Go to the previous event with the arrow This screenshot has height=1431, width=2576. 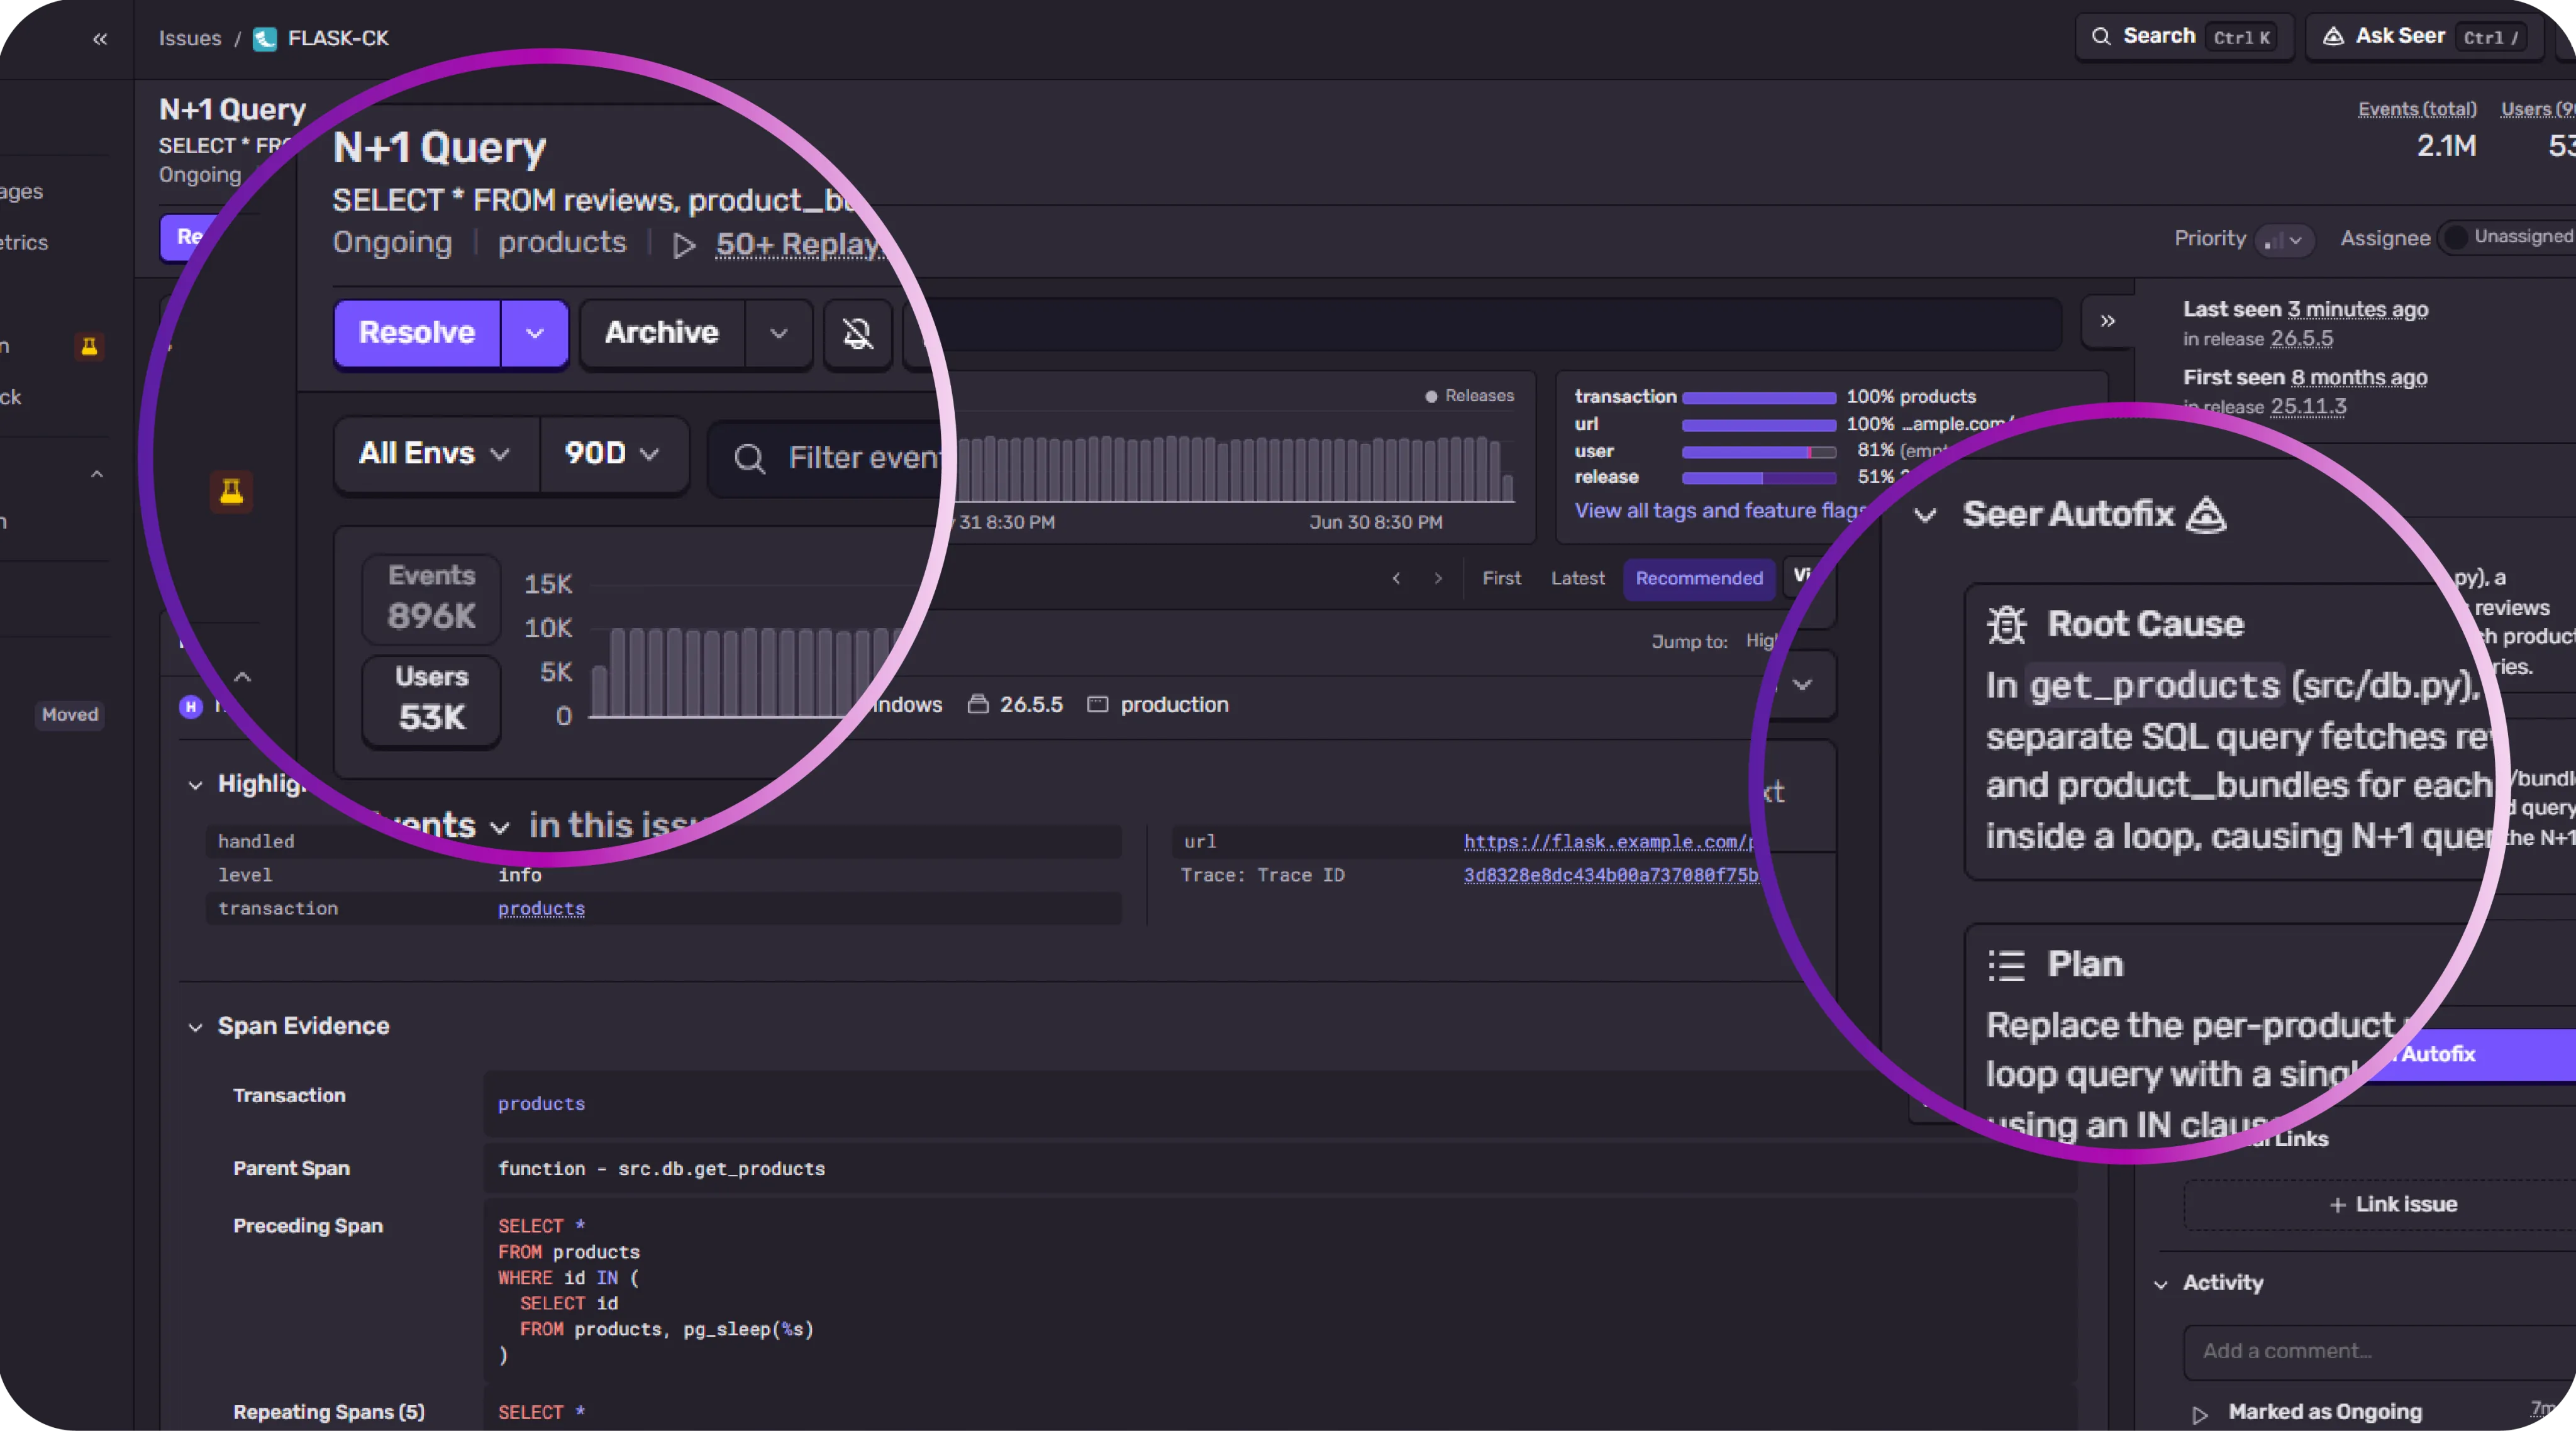(x=1396, y=578)
